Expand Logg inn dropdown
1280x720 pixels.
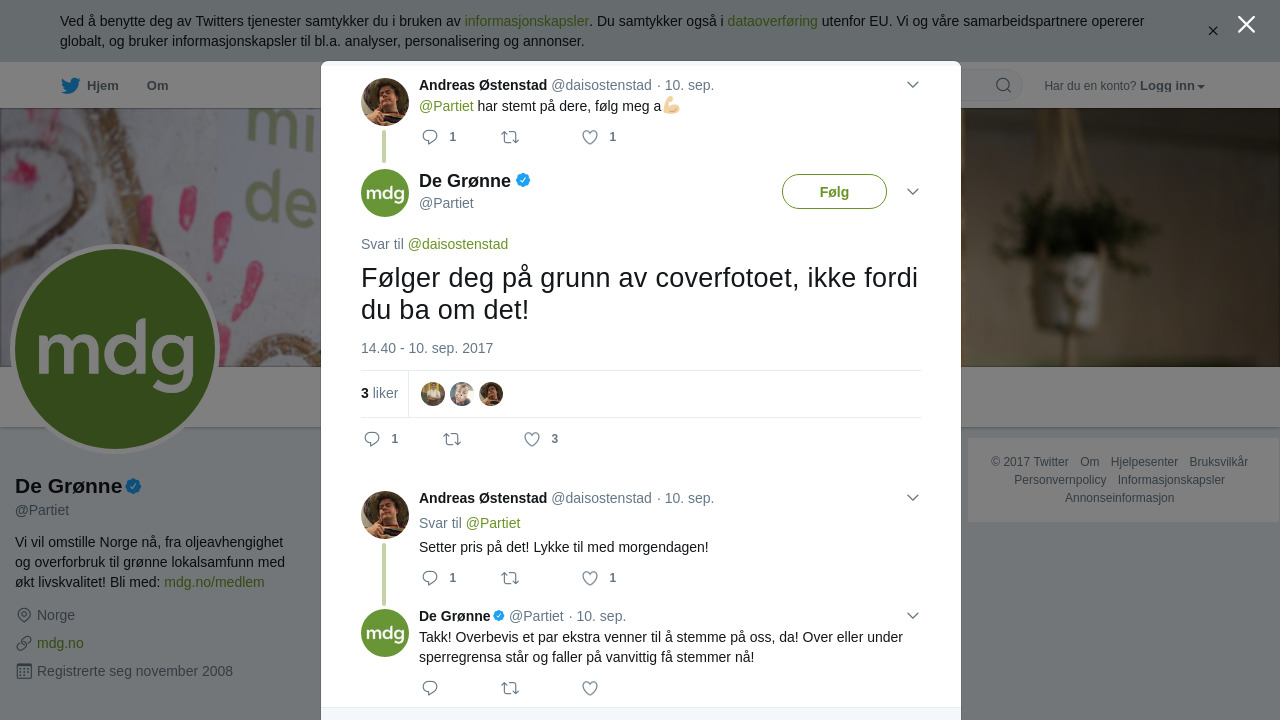click(1172, 86)
